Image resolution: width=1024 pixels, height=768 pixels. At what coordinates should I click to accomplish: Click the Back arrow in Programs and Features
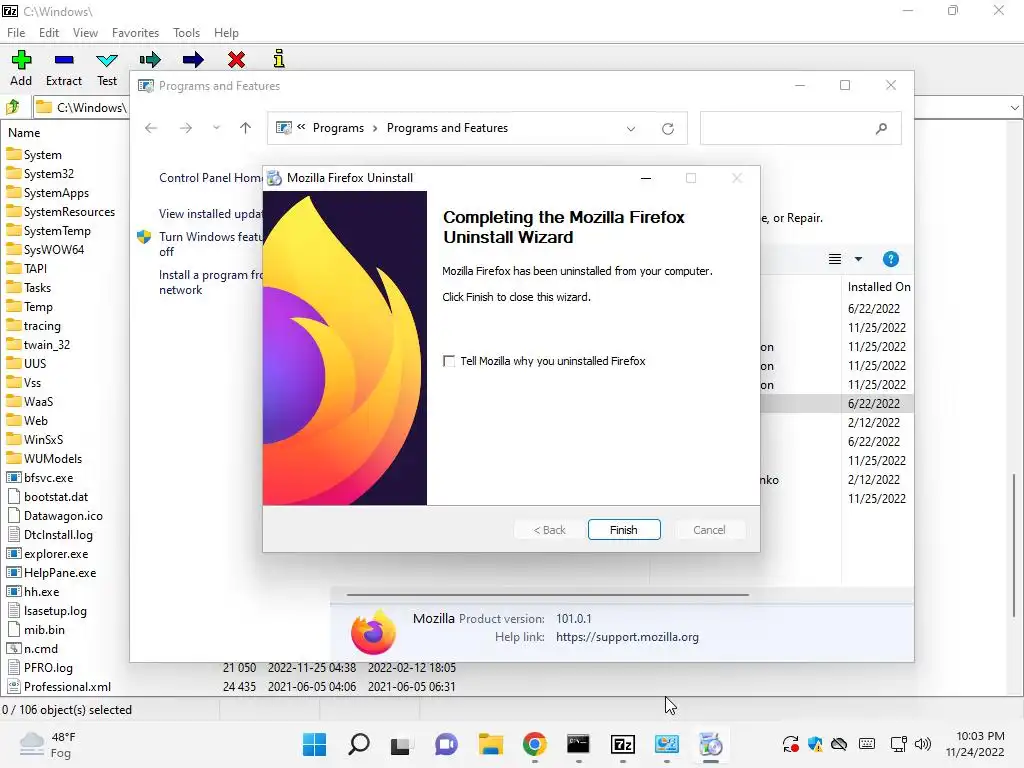point(151,128)
